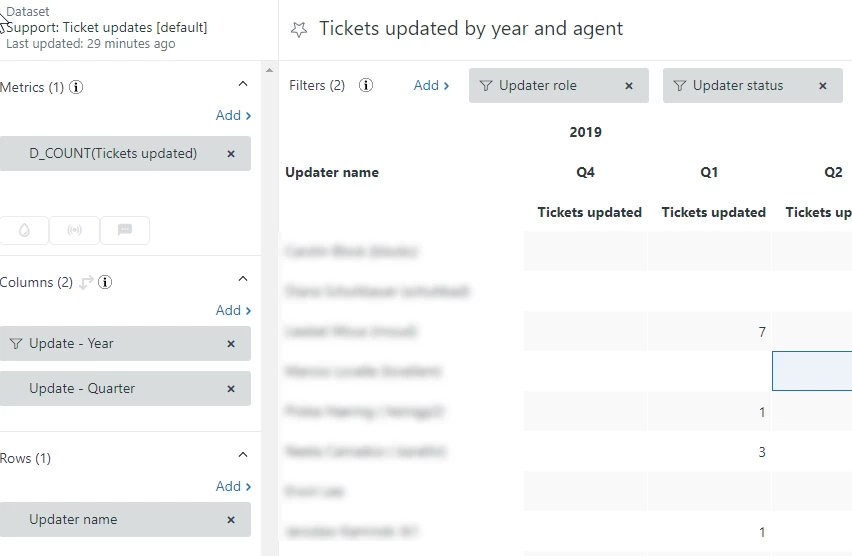Collapse the Metrics section
The image size is (852, 556).
(x=243, y=85)
